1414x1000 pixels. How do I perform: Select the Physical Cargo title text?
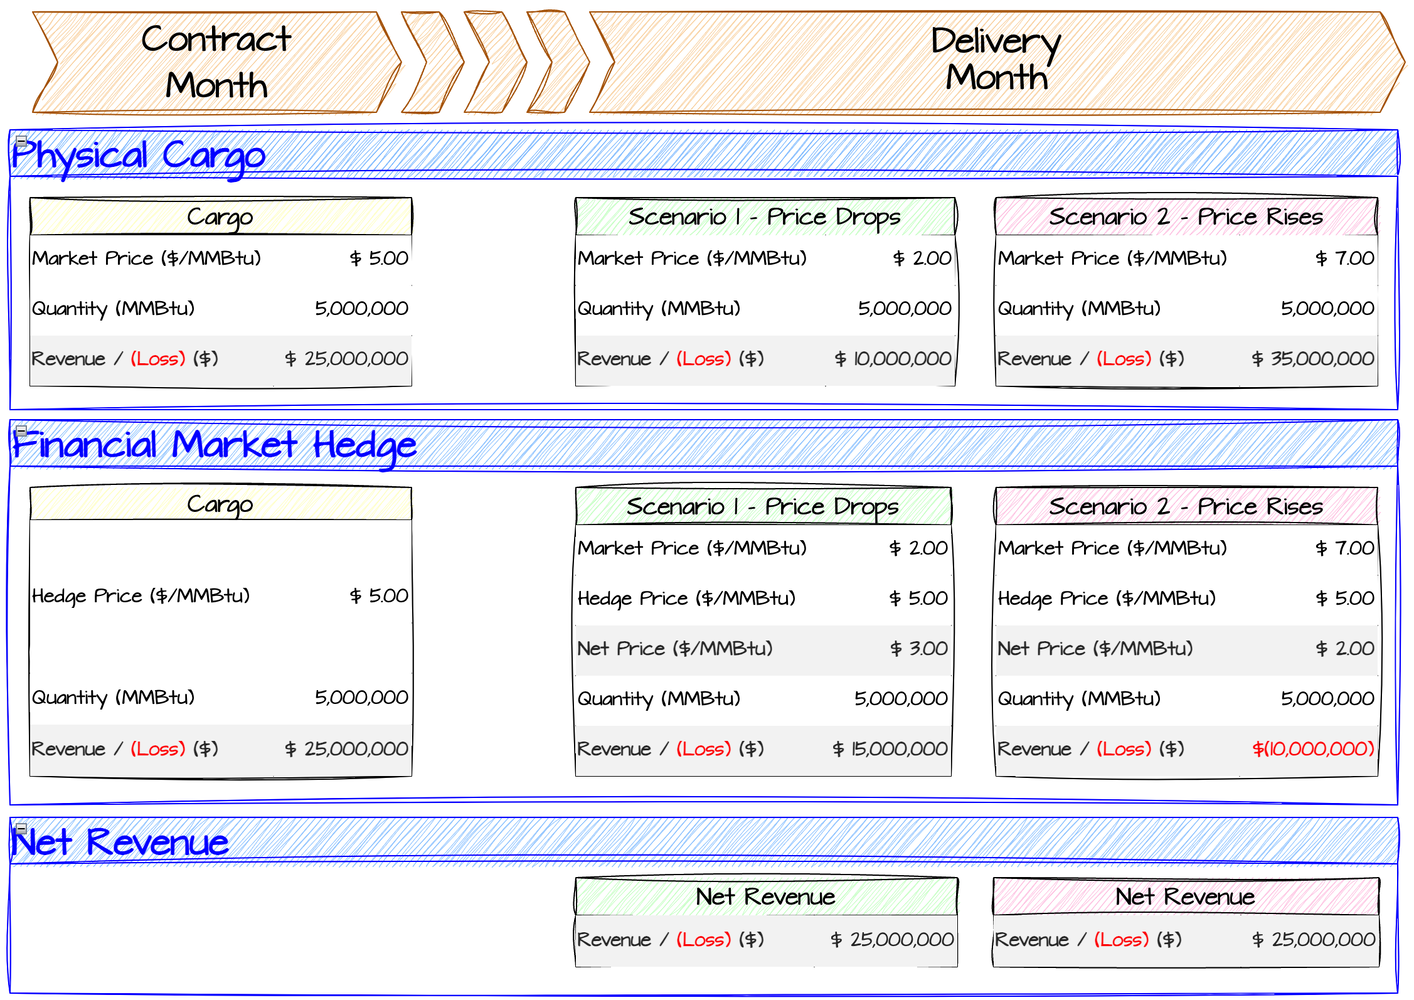(x=140, y=155)
